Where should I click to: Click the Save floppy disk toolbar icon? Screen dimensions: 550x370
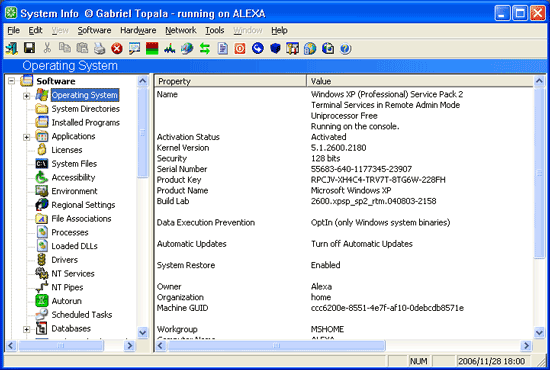(x=29, y=48)
